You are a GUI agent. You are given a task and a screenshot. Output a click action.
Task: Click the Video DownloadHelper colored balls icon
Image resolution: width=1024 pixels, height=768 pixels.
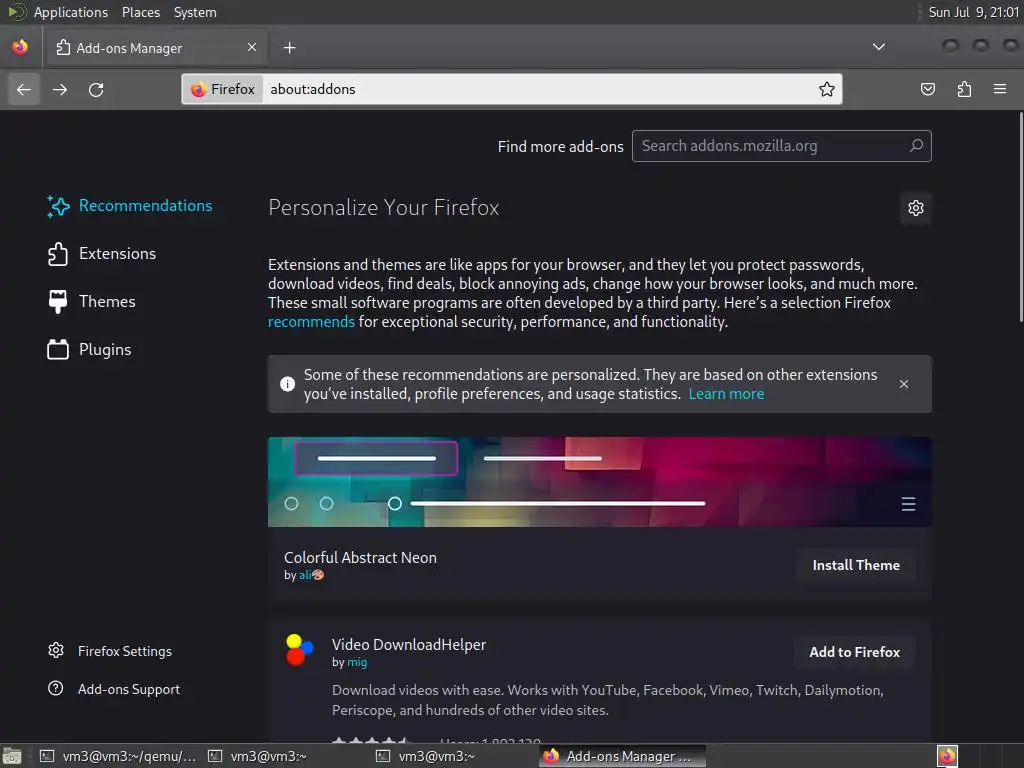click(300, 650)
